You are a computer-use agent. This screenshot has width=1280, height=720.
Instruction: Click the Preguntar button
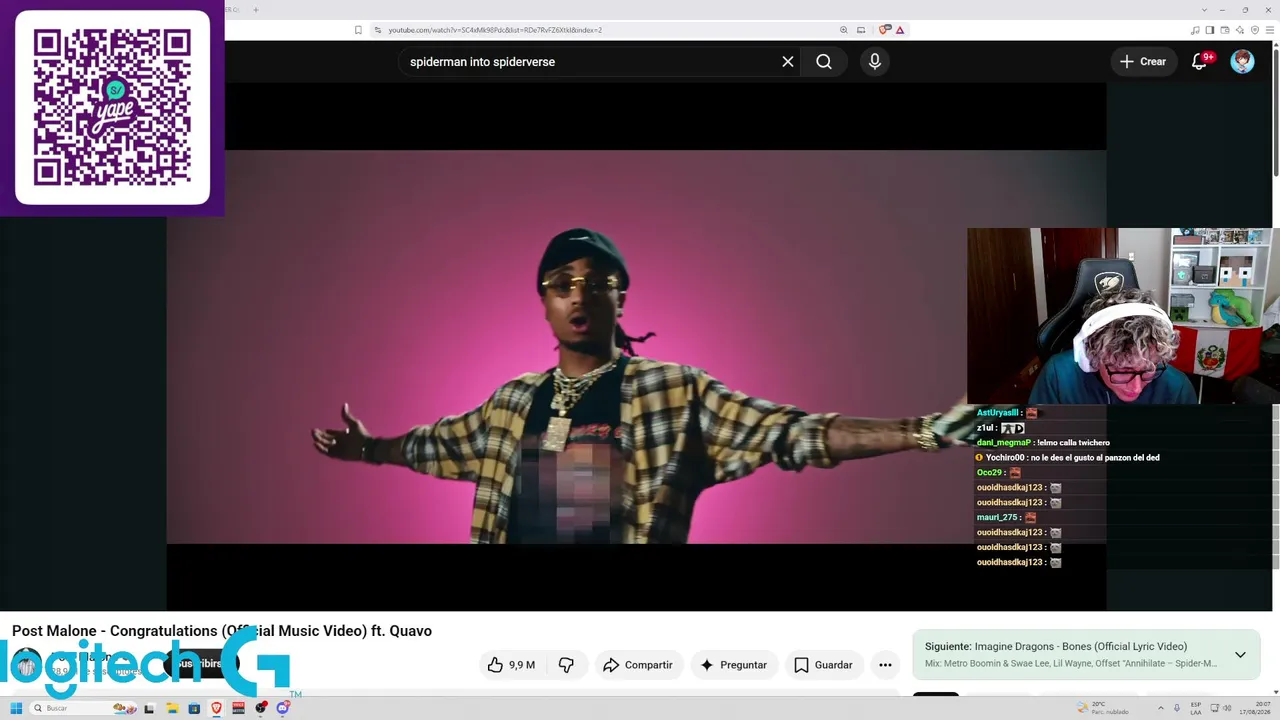[733, 665]
